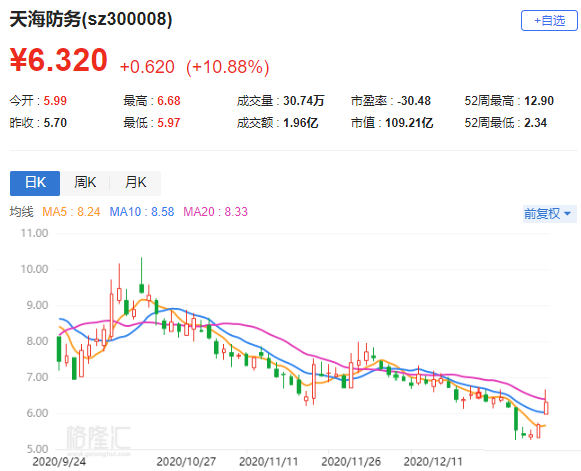Click 市盈率 P/E value -30.48

[414, 101]
